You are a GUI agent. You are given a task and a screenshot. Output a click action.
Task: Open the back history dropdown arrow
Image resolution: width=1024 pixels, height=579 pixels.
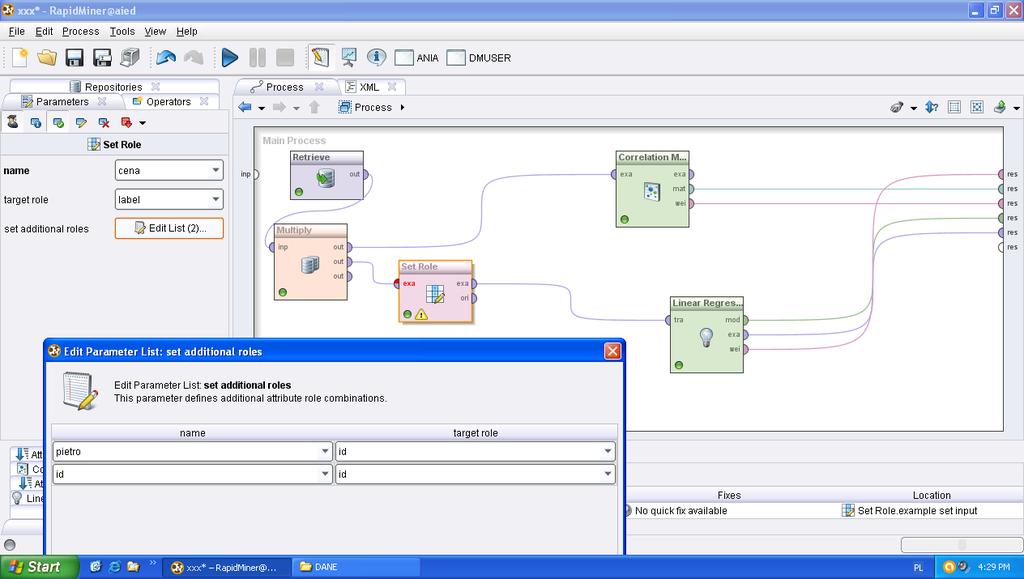tap(261, 108)
